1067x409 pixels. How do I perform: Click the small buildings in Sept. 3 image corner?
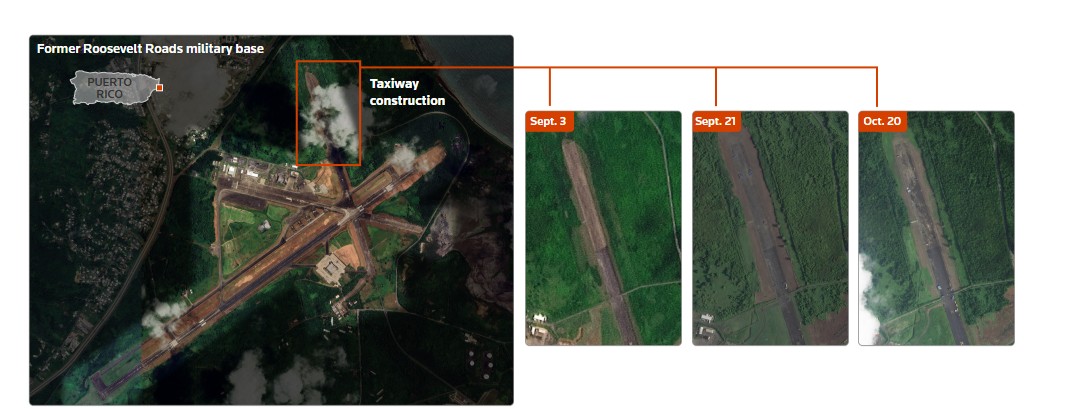click(540, 331)
